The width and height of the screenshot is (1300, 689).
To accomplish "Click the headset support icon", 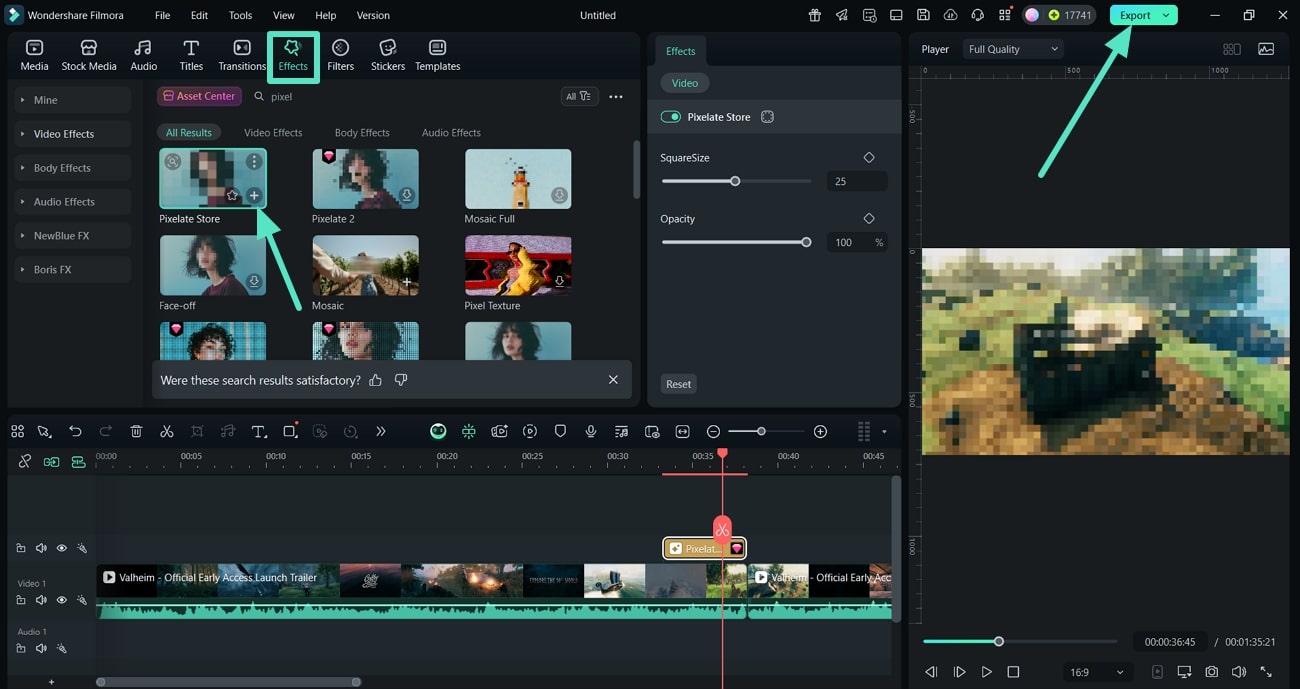I will (977, 15).
